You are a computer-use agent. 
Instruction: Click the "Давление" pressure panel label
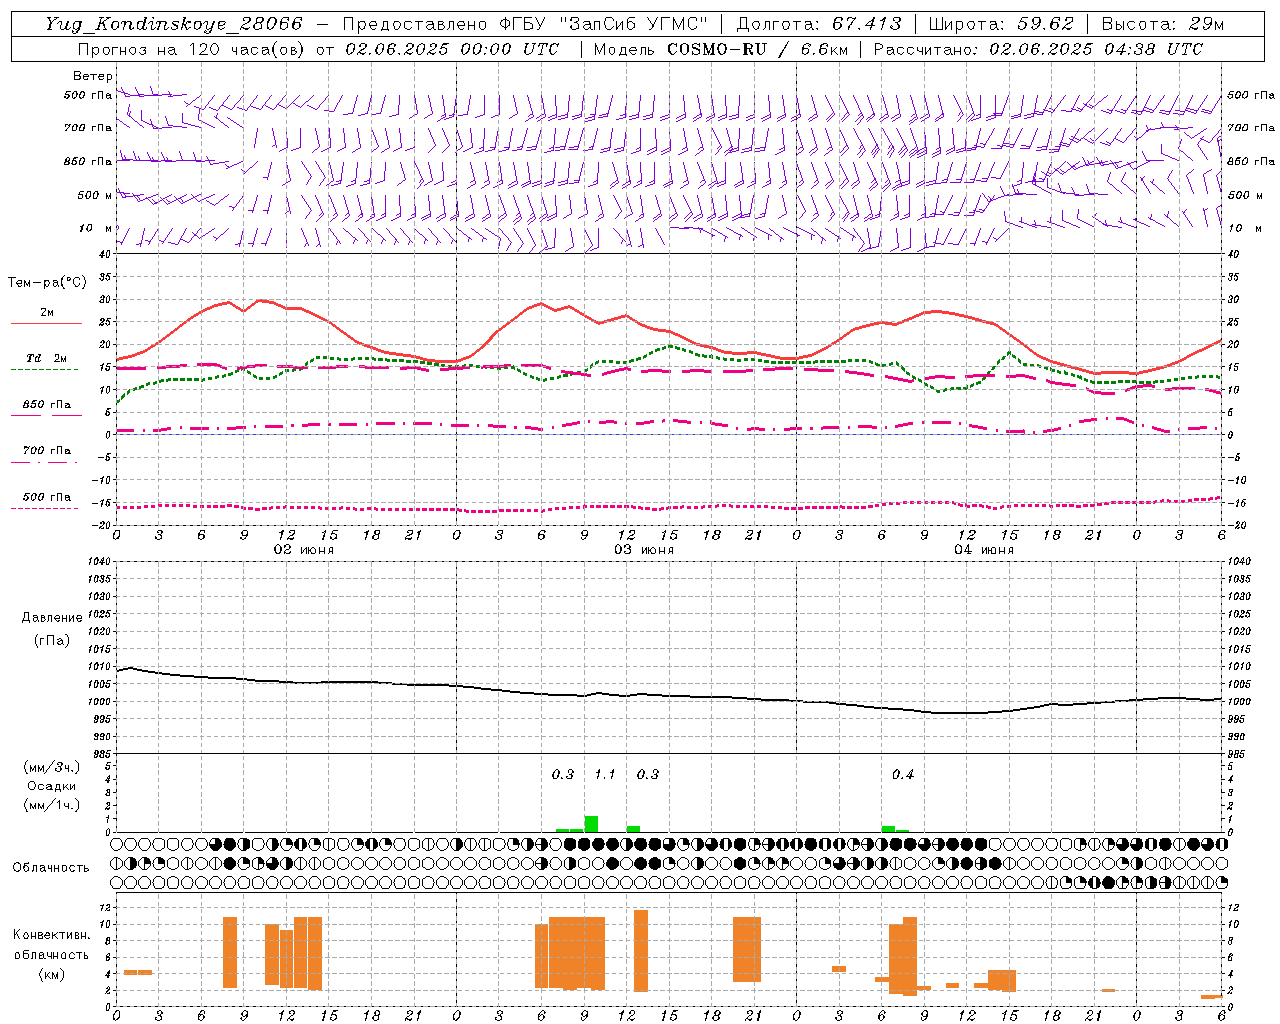[52, 618]
